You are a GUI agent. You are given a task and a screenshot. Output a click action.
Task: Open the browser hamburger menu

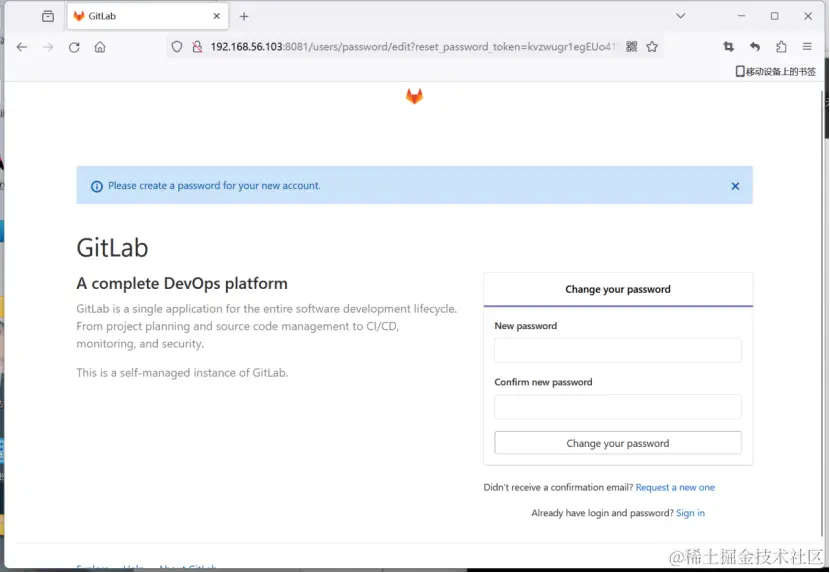click(807, 47)
